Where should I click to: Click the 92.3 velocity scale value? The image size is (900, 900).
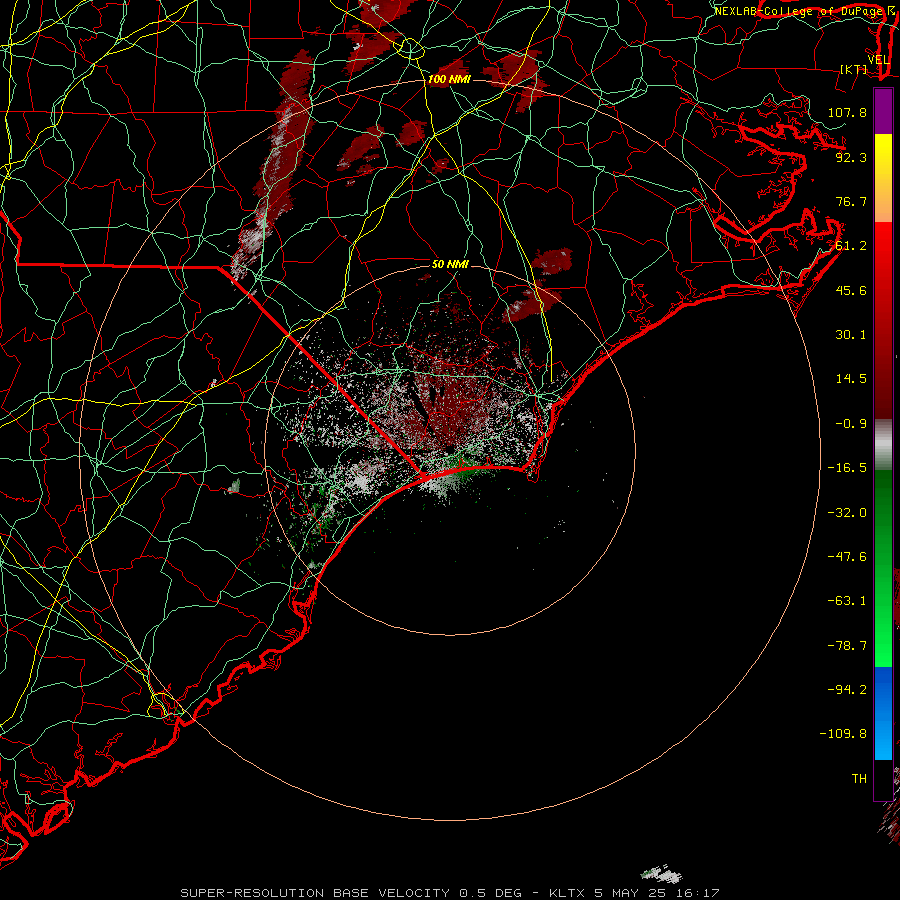[851, 157]
